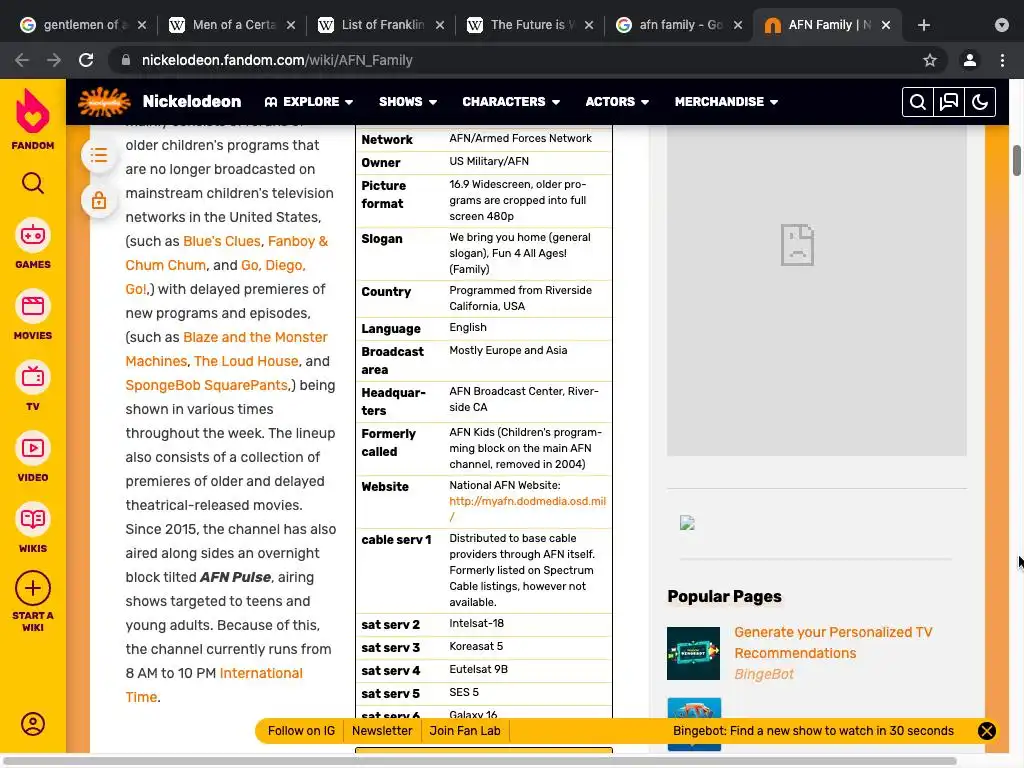Go back with the browser back arrow
Screen dimensions: 1024x768
22,60
